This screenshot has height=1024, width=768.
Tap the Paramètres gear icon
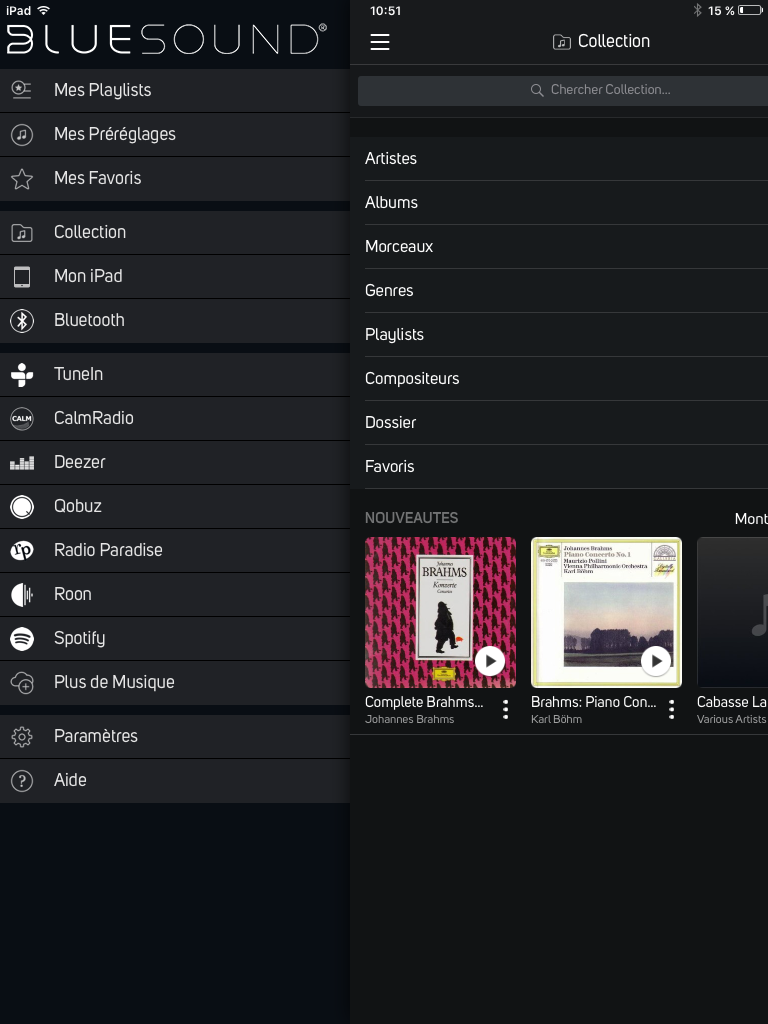click(22, 737)
